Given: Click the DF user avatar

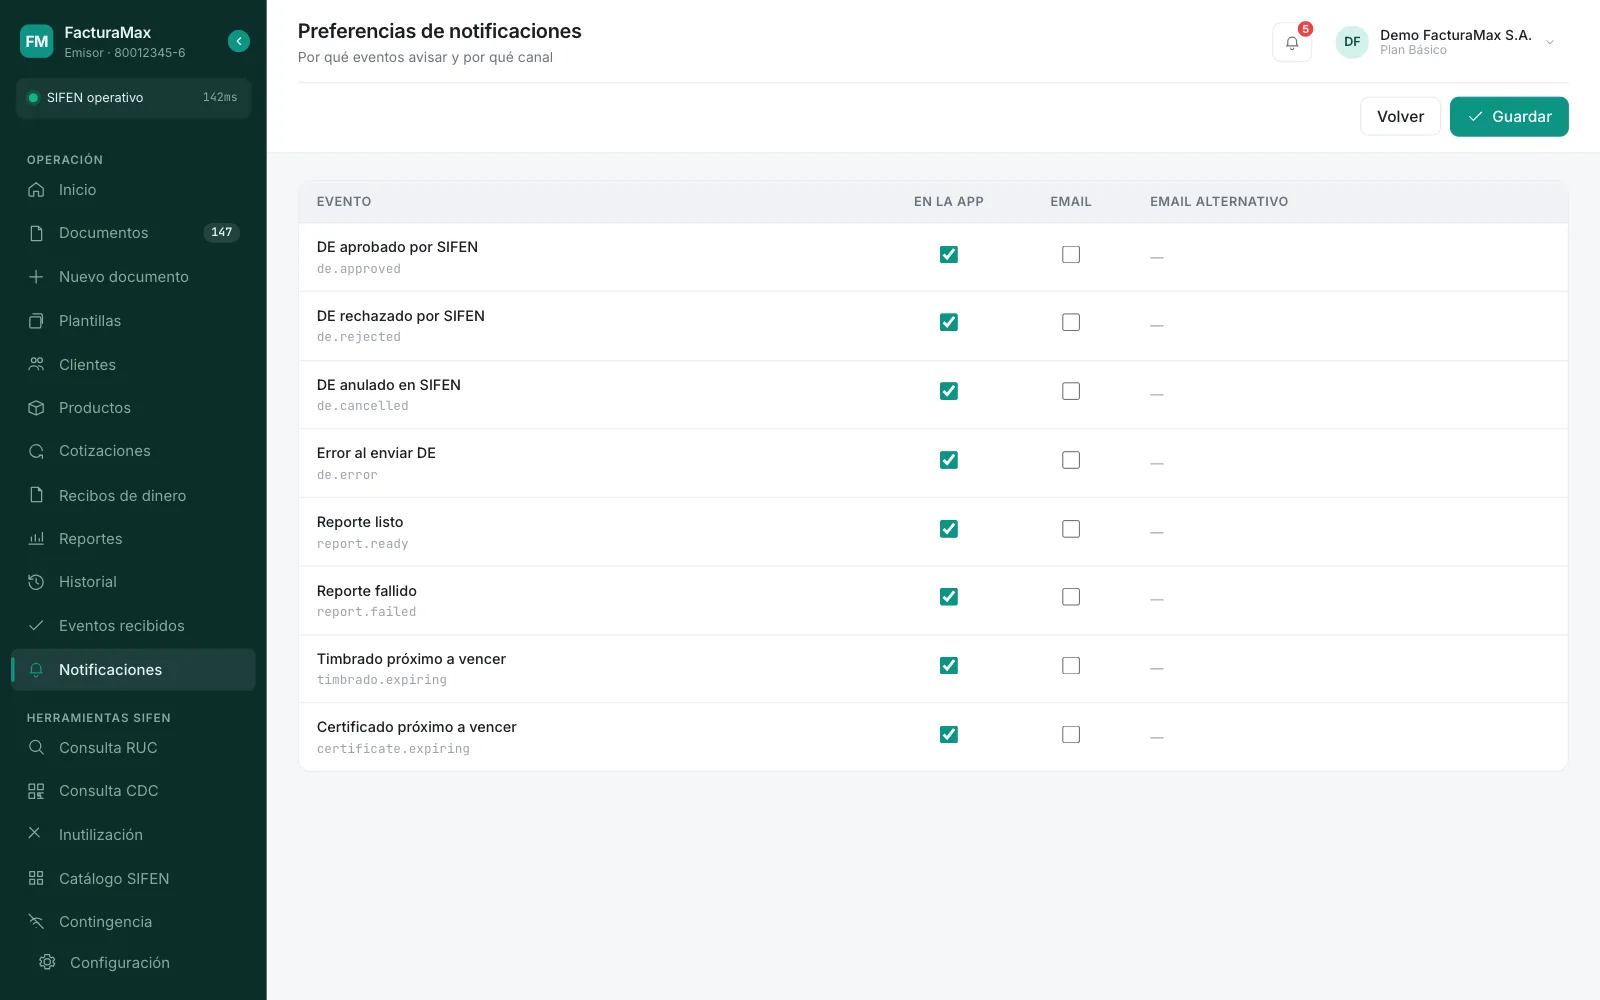Looking at the screenshot, I should click(1352, 42).
